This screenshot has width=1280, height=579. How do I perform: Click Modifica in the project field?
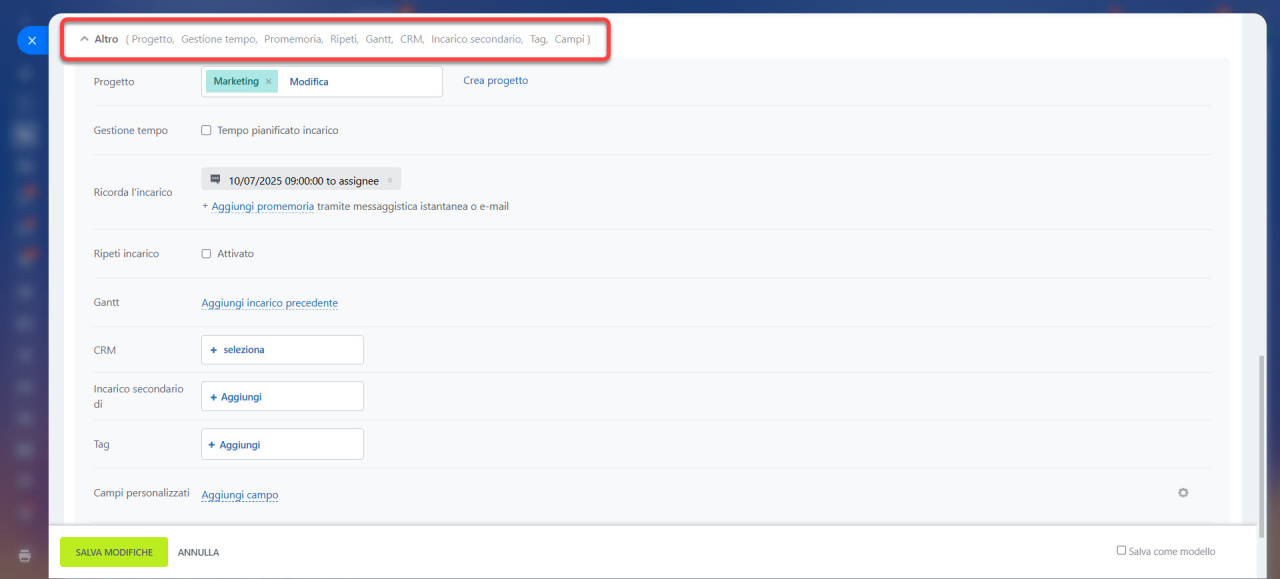(x=309, y=82)
